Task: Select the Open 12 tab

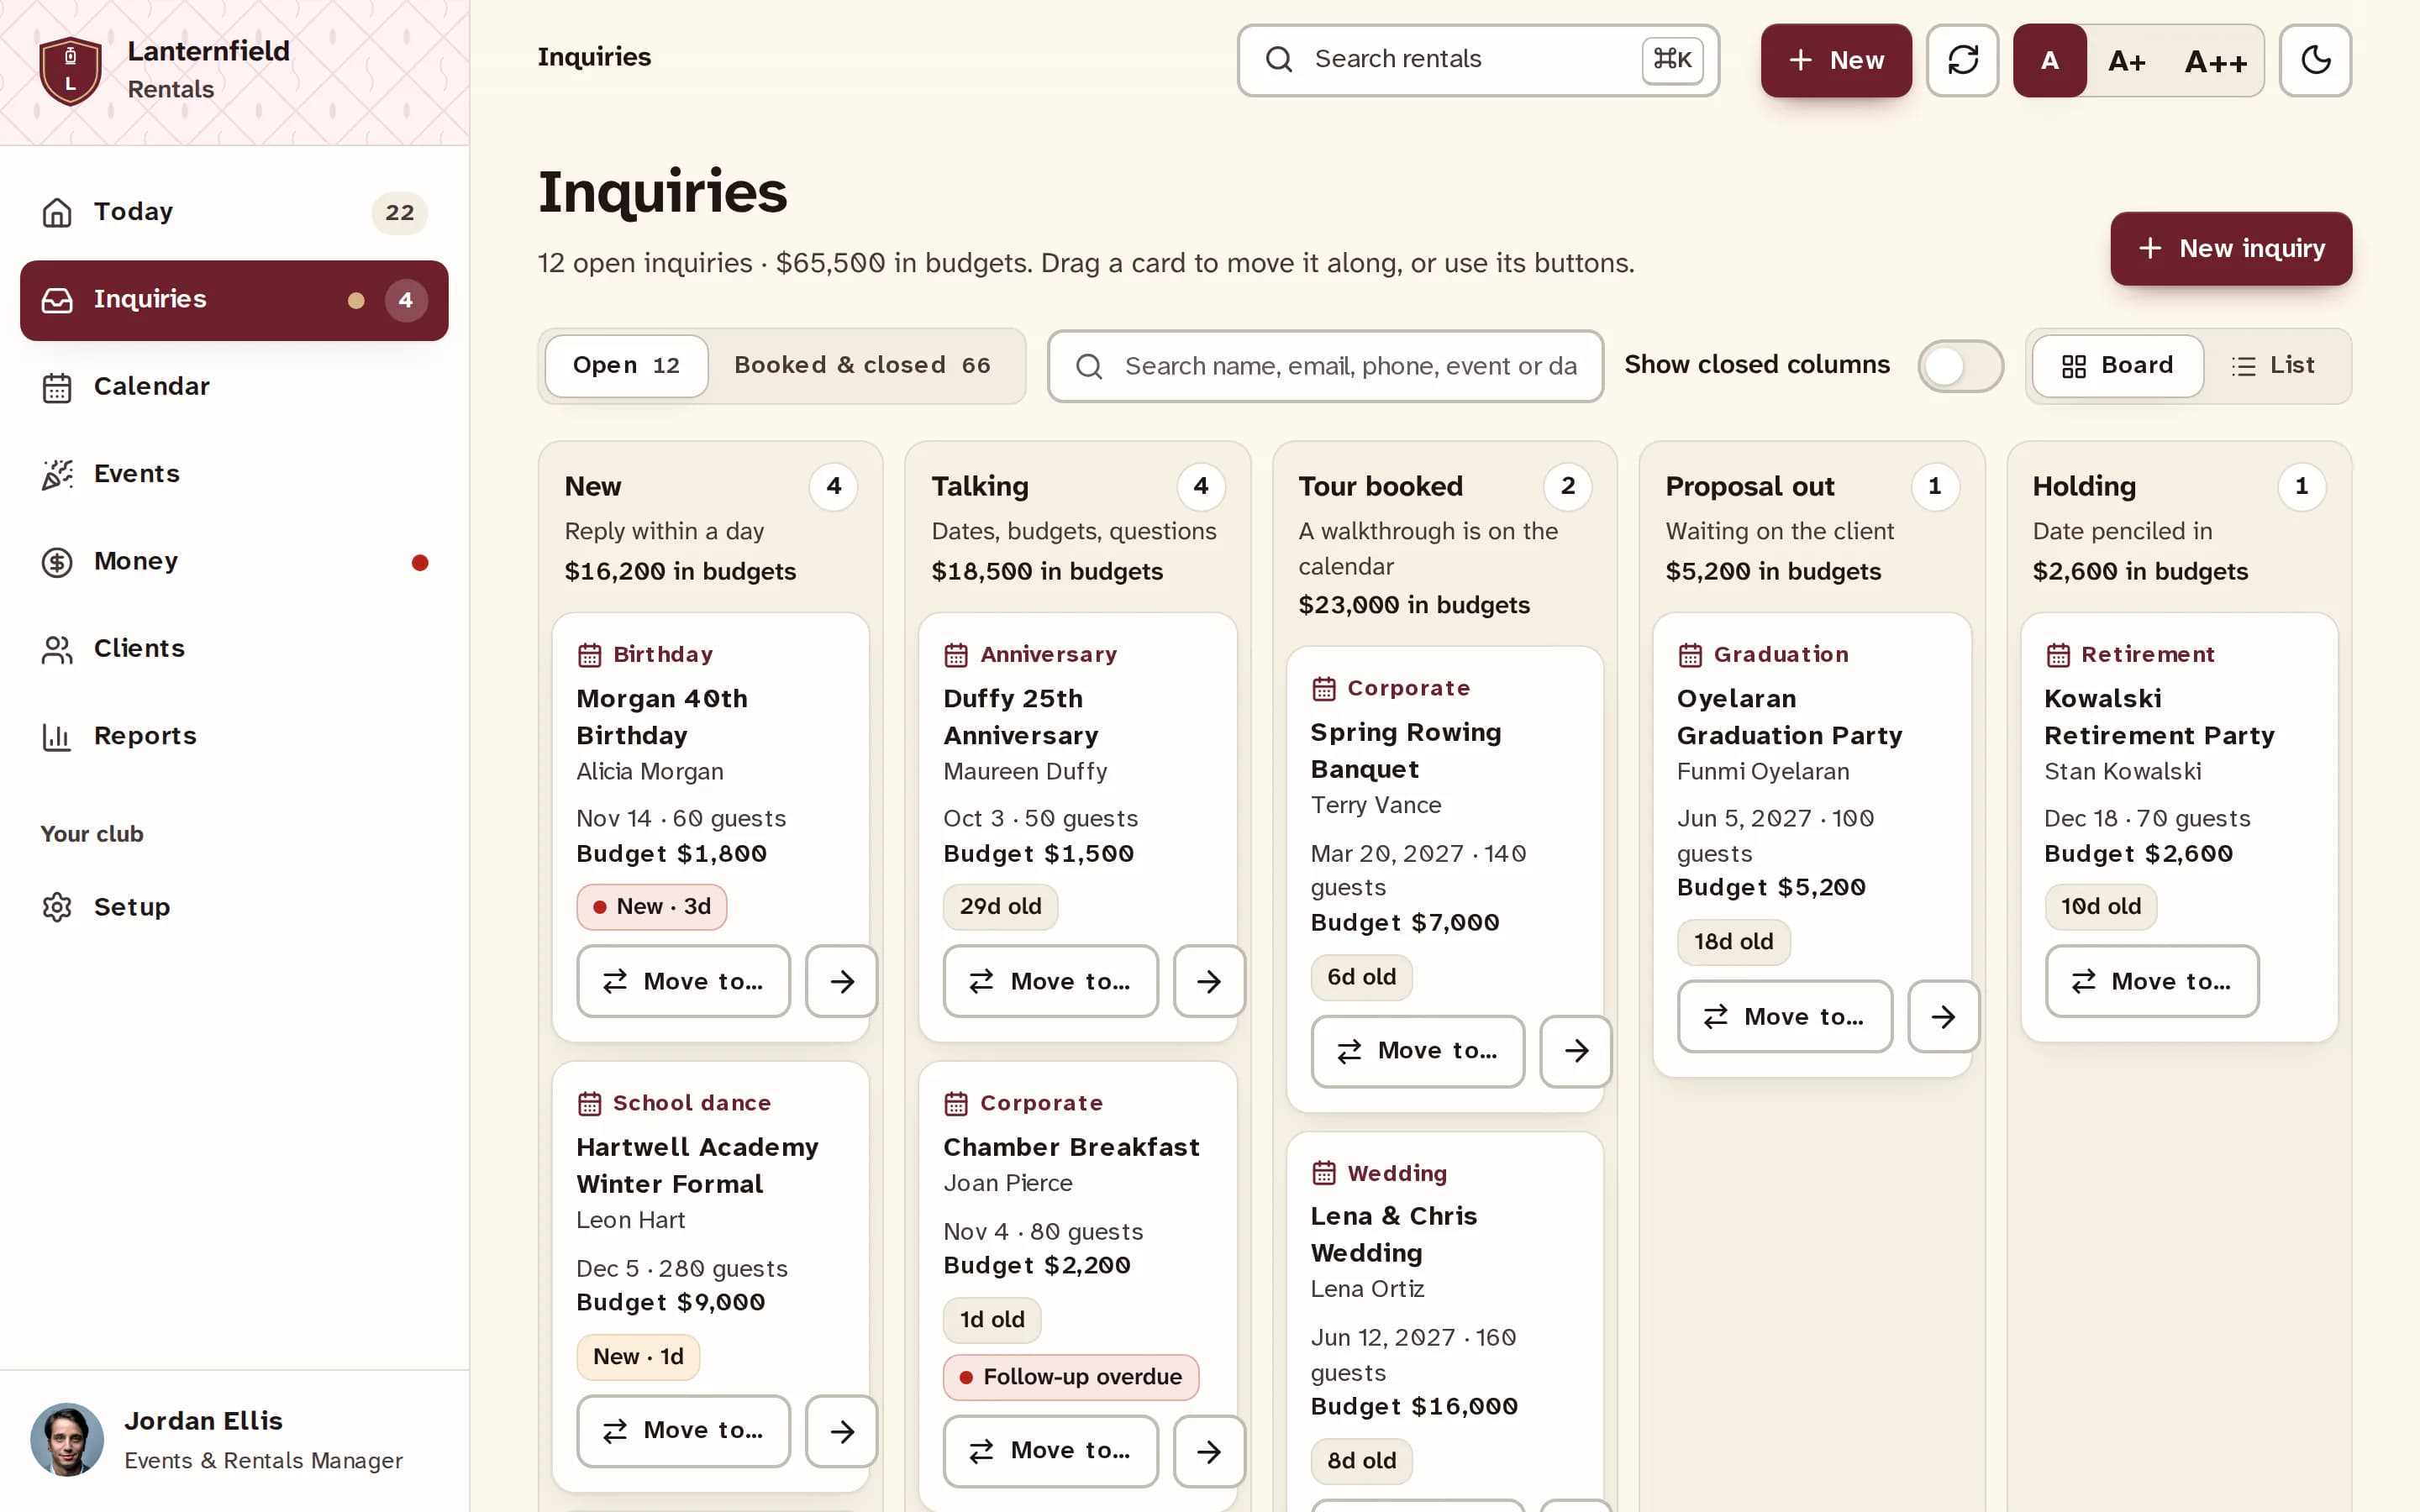Action: click(626, 366)
